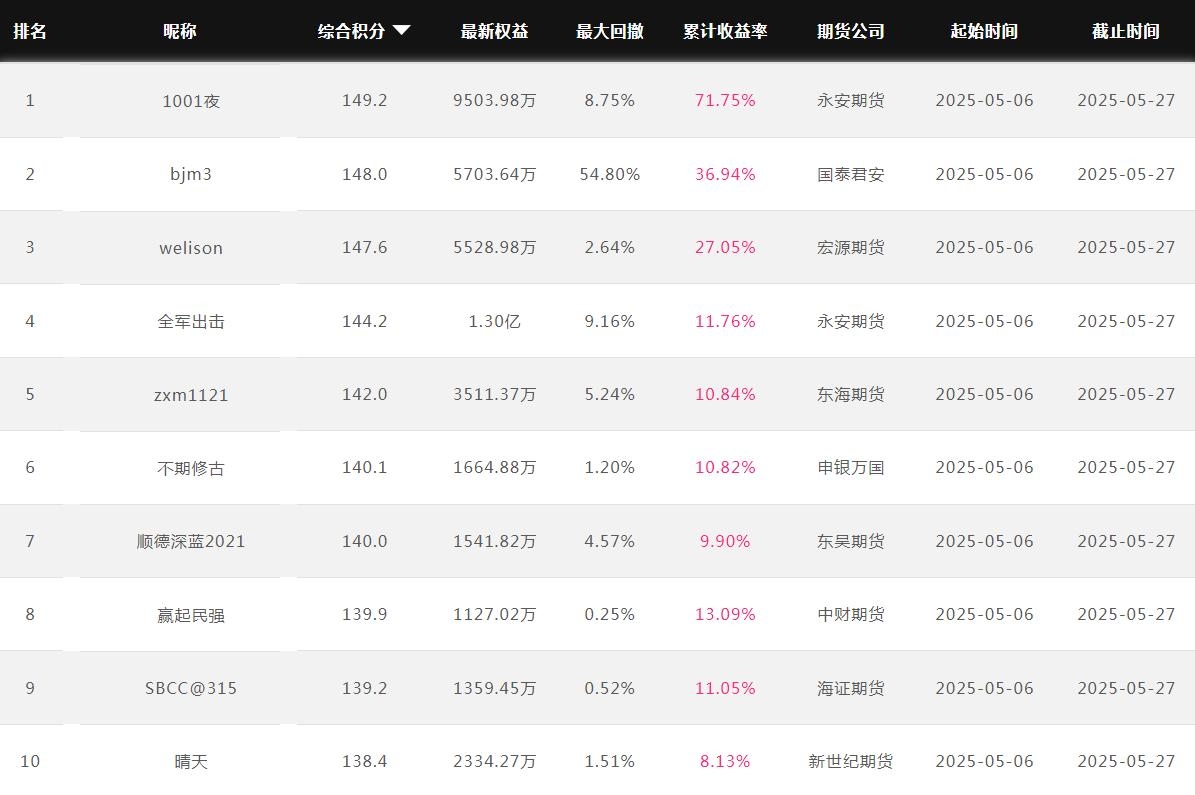Open nickname 赢起民强
Image resolution: width=1195 pixels, height=795 pixels.
point(191,615)
